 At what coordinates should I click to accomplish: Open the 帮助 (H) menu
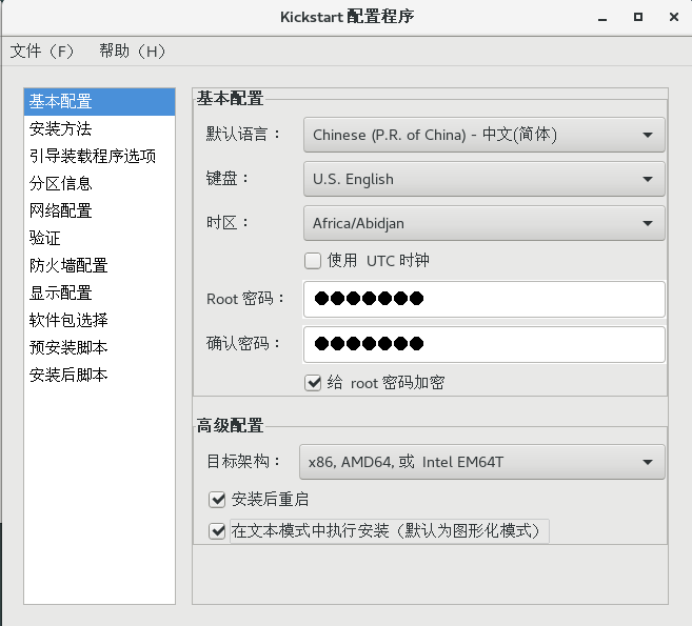(132, 51)
